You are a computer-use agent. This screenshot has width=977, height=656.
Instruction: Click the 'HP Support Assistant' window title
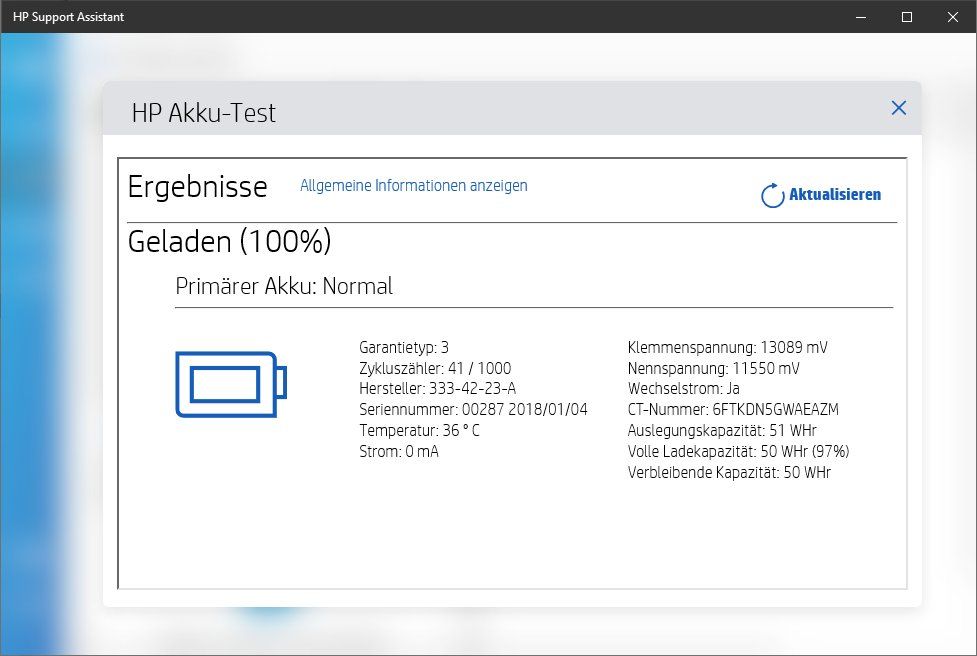coord(69,17)
